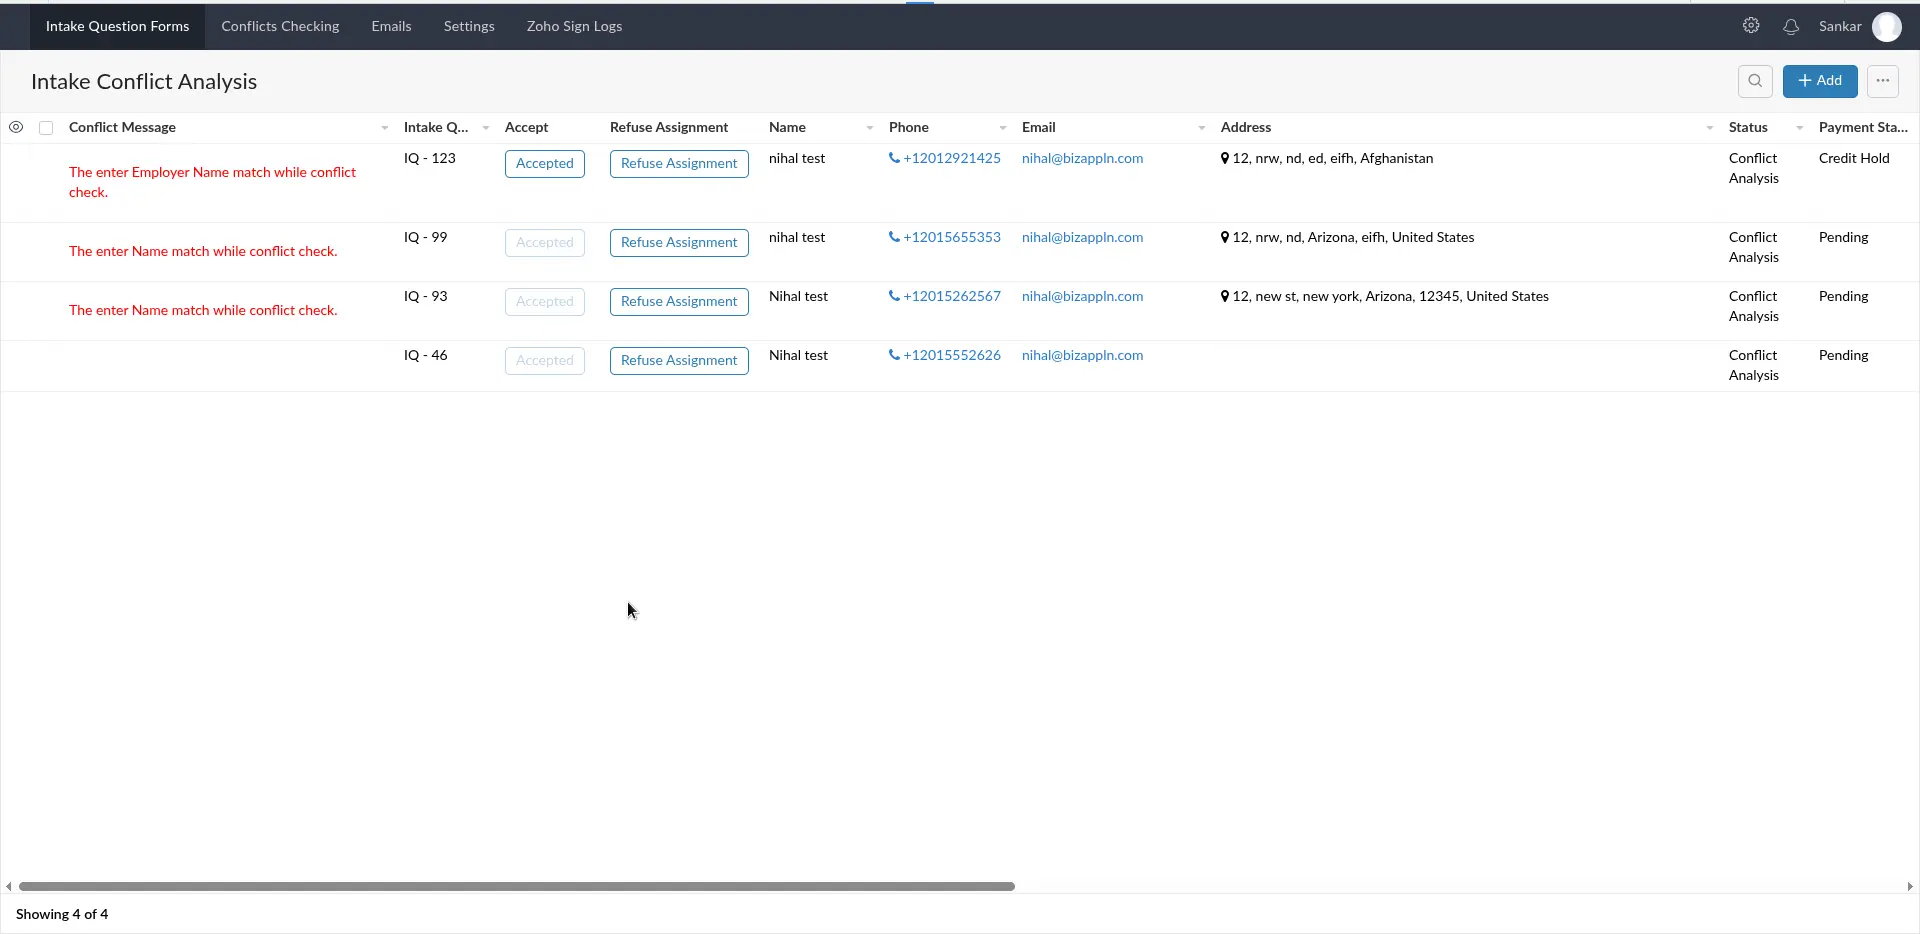Toggle the select-all checkbox in the header
The image size is (1920, 934).
46,127
